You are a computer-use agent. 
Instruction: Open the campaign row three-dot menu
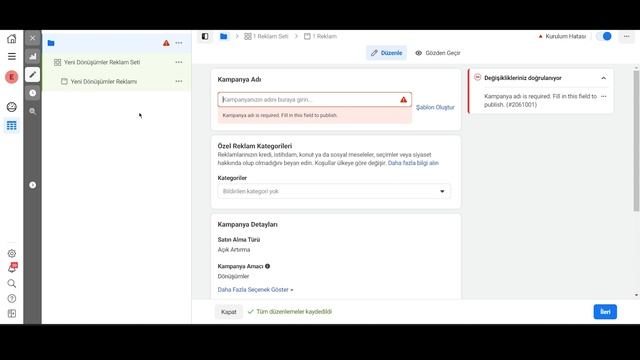[x=179, y=43]
